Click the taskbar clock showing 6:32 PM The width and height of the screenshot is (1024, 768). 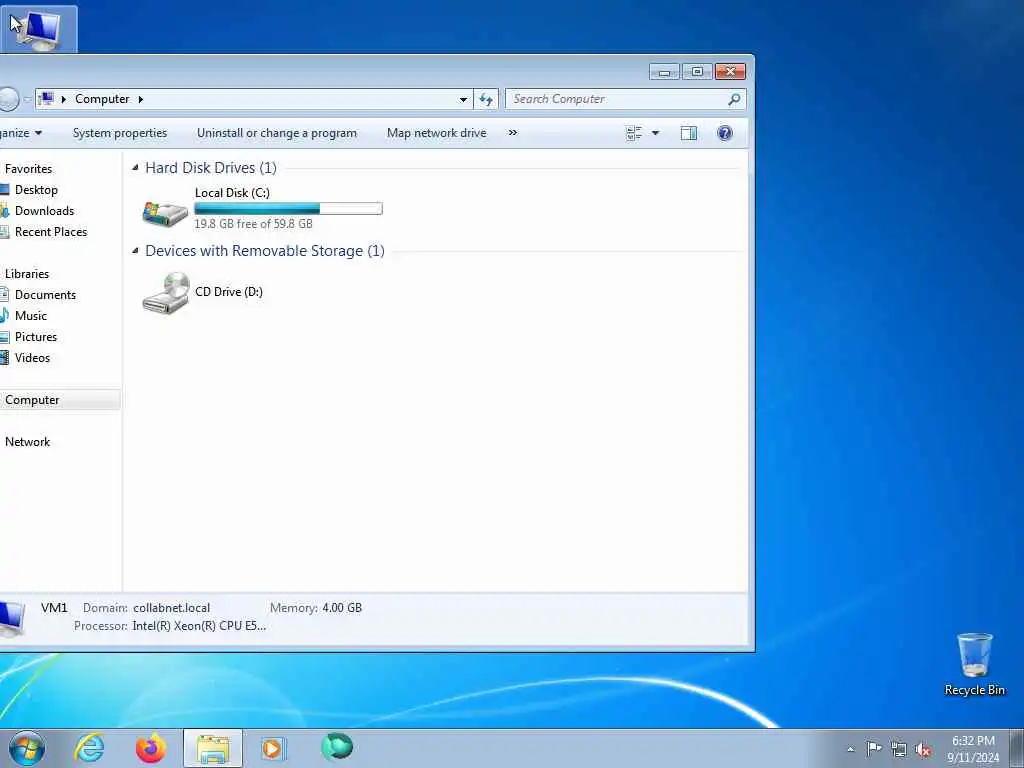tap(973, 749)
